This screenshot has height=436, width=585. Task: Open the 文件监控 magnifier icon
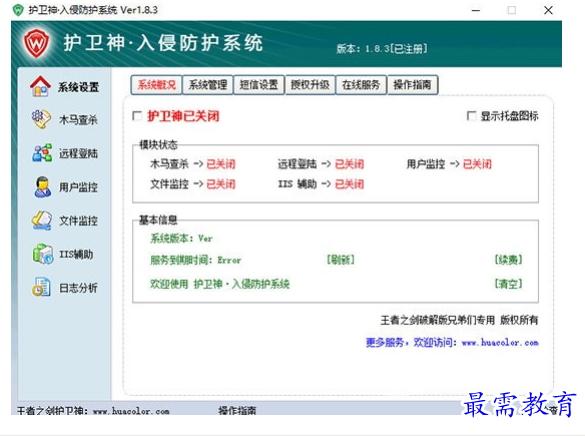pos(42,220)
